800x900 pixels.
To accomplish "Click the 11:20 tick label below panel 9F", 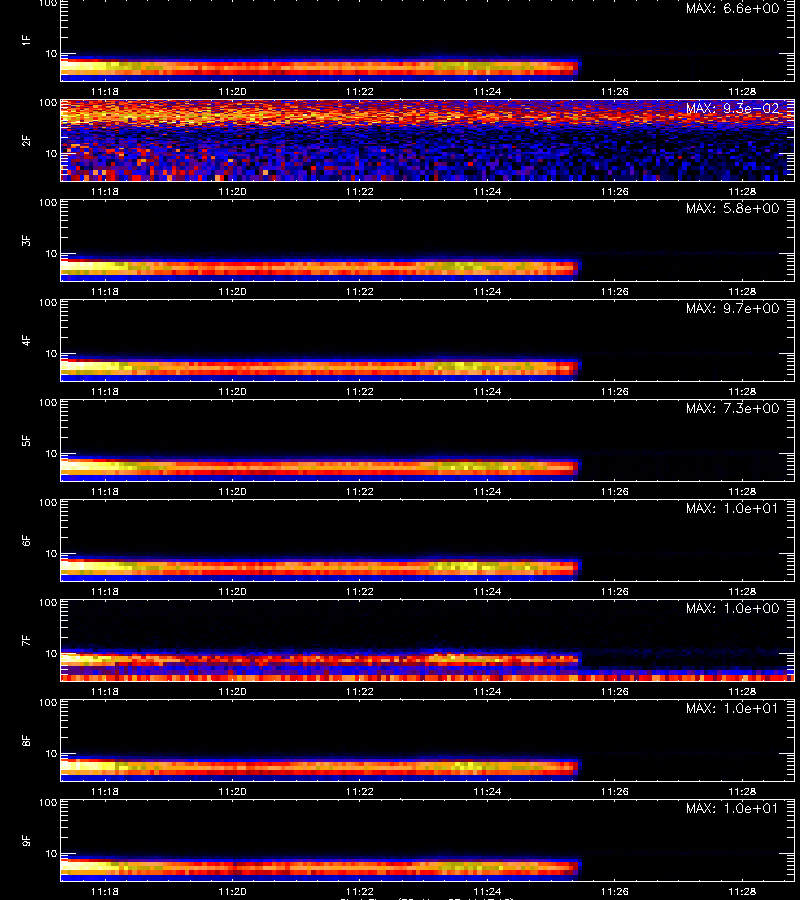I will 232,891.
